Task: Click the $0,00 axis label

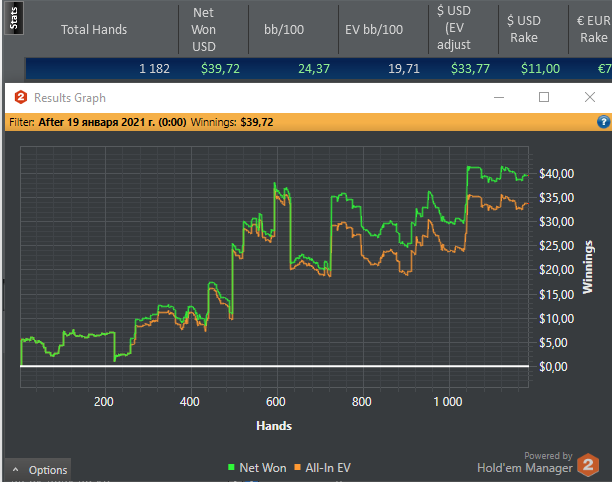Action: click(553, 366)
